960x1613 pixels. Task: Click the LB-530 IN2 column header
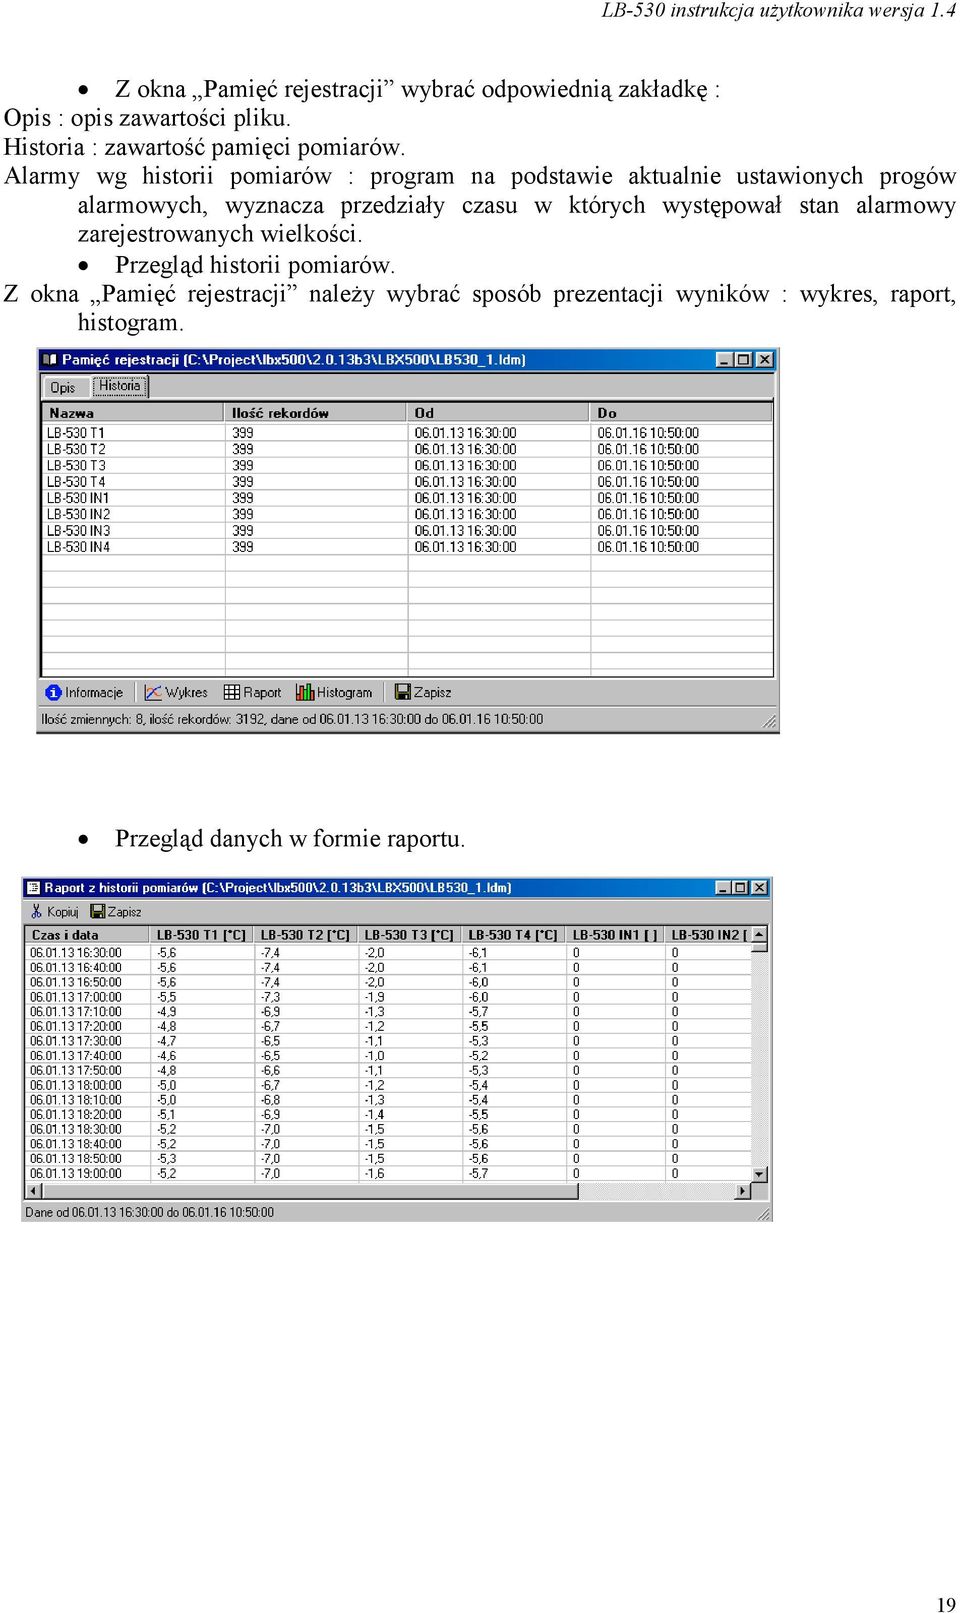pos(709,935)
